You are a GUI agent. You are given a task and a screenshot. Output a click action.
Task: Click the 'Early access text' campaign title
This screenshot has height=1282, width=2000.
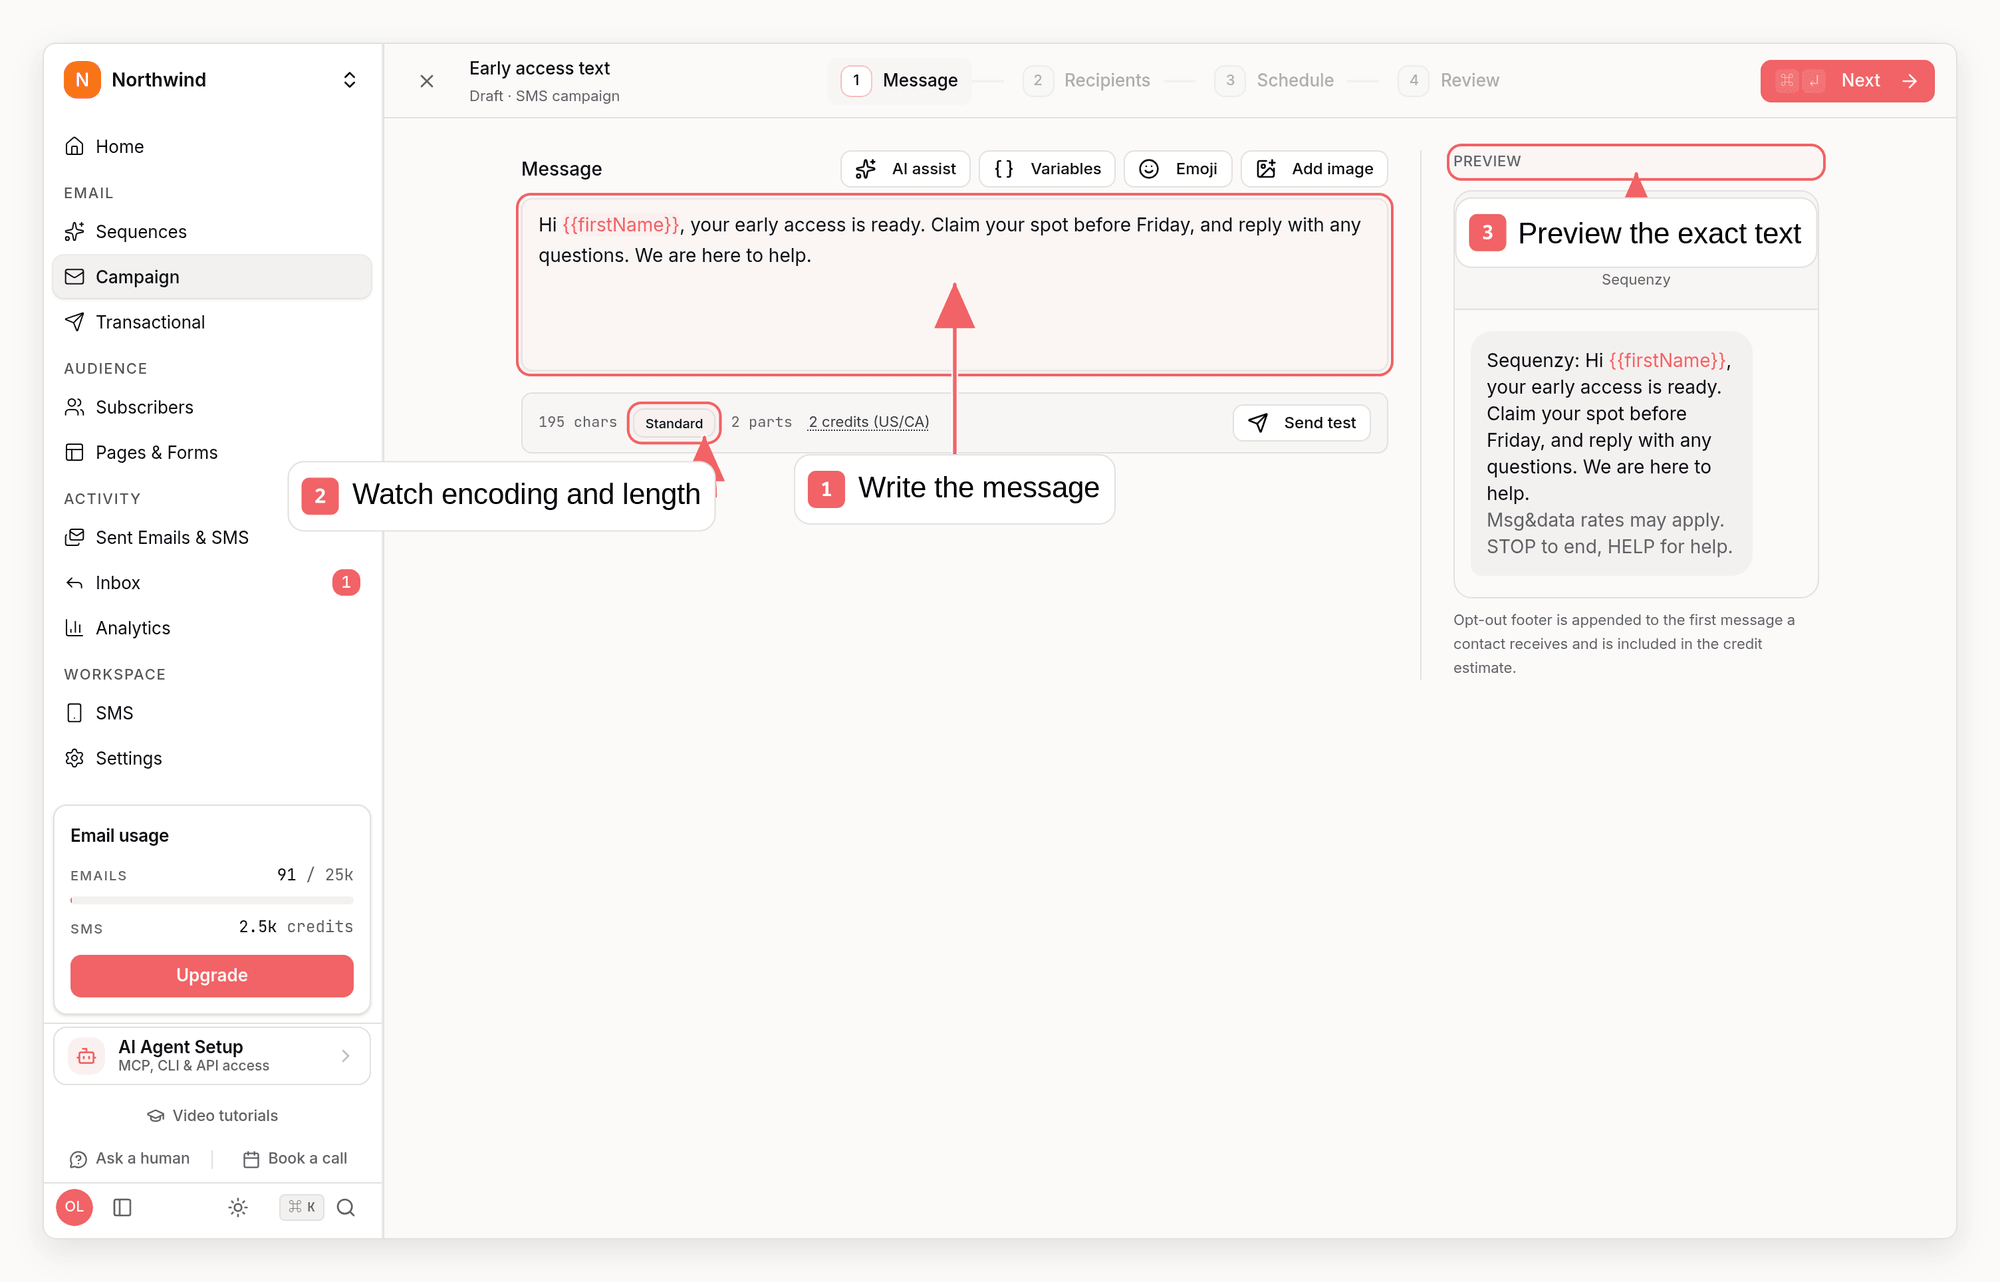click(x=539, y=68)
